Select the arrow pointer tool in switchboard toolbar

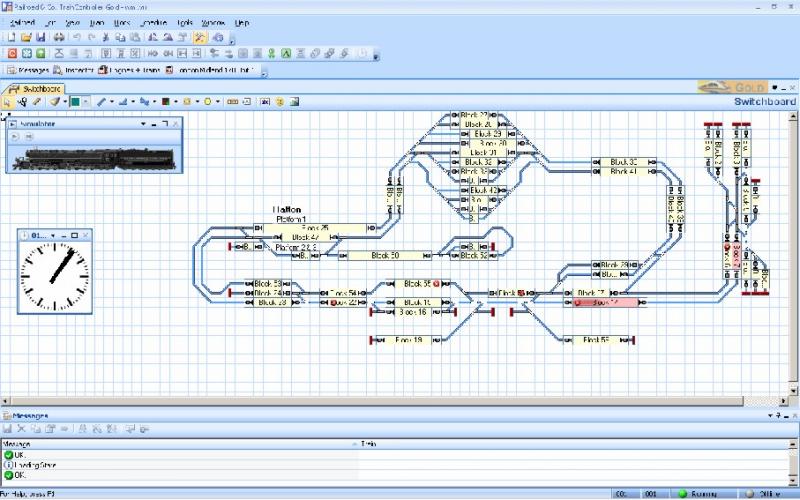click(x=8, y=101)
